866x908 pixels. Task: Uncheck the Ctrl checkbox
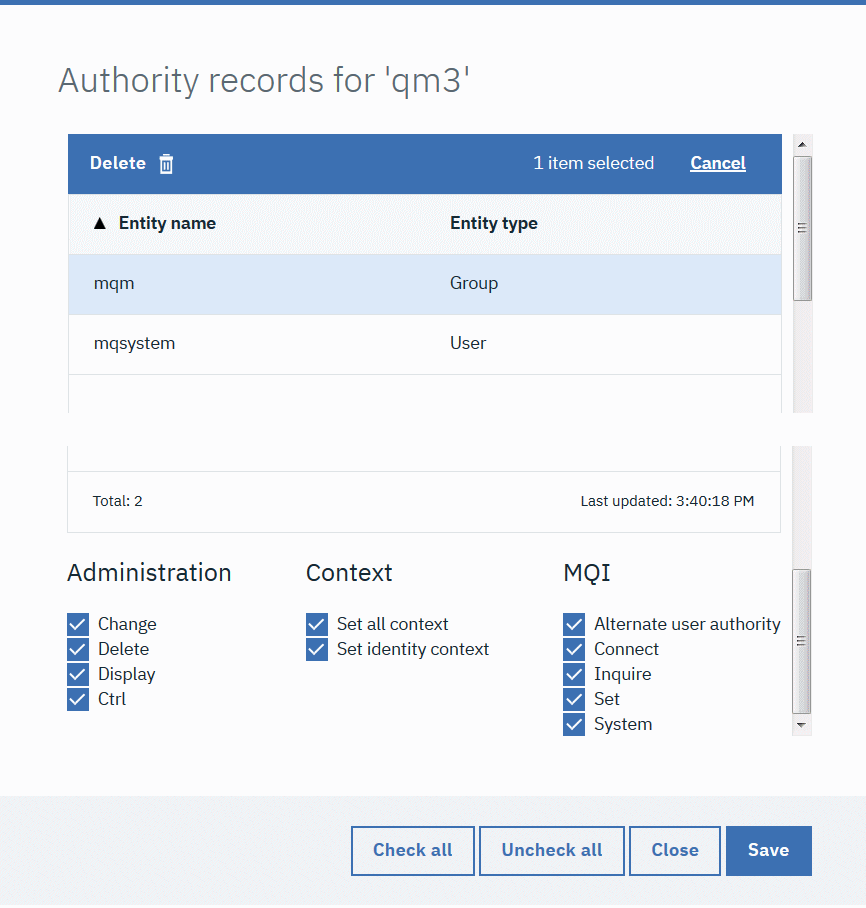78,699
